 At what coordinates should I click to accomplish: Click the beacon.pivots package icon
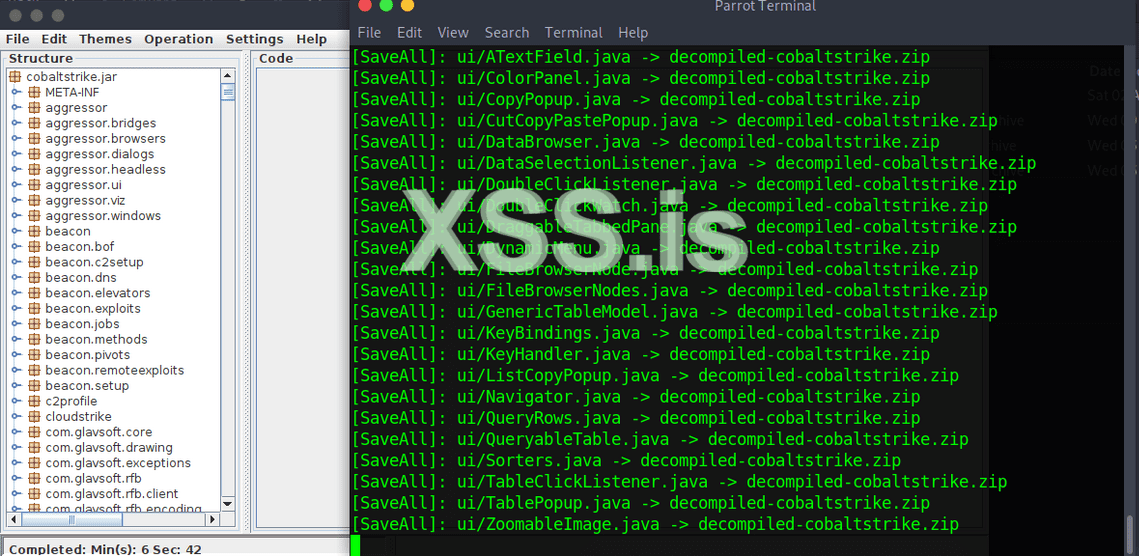pos(33,355)
